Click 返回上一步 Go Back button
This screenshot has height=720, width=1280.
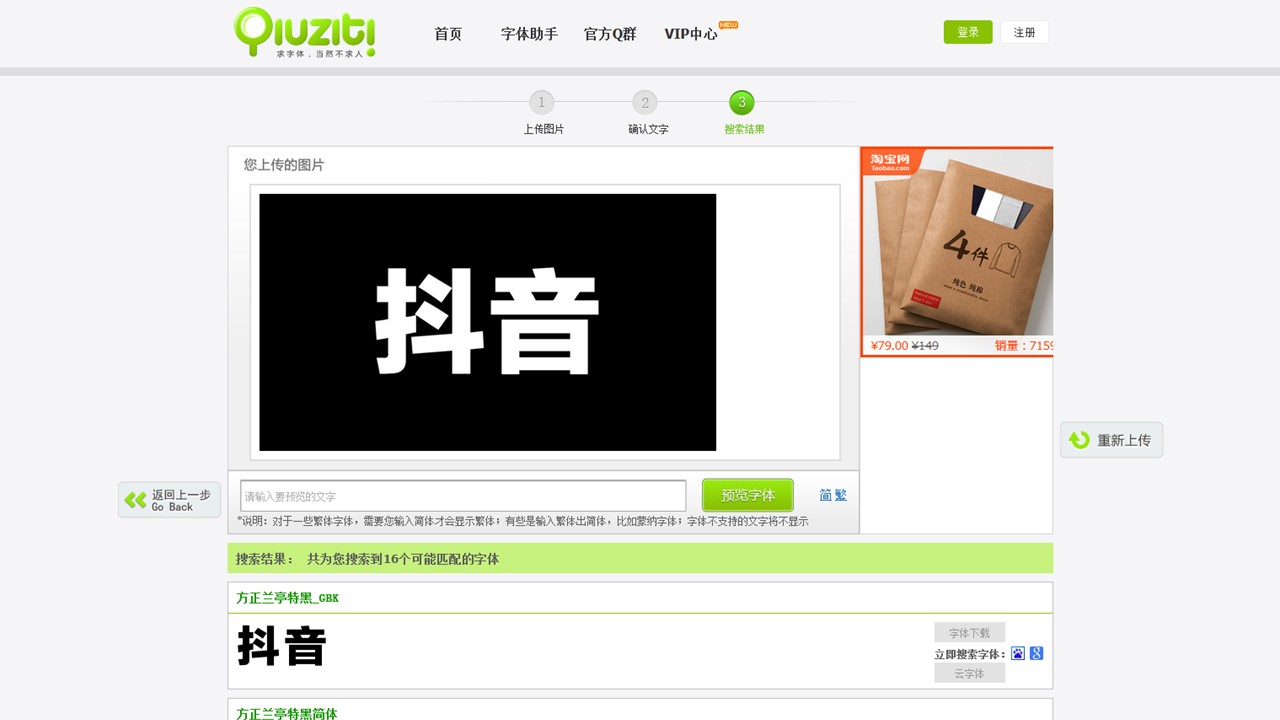[x=169, y=500]
